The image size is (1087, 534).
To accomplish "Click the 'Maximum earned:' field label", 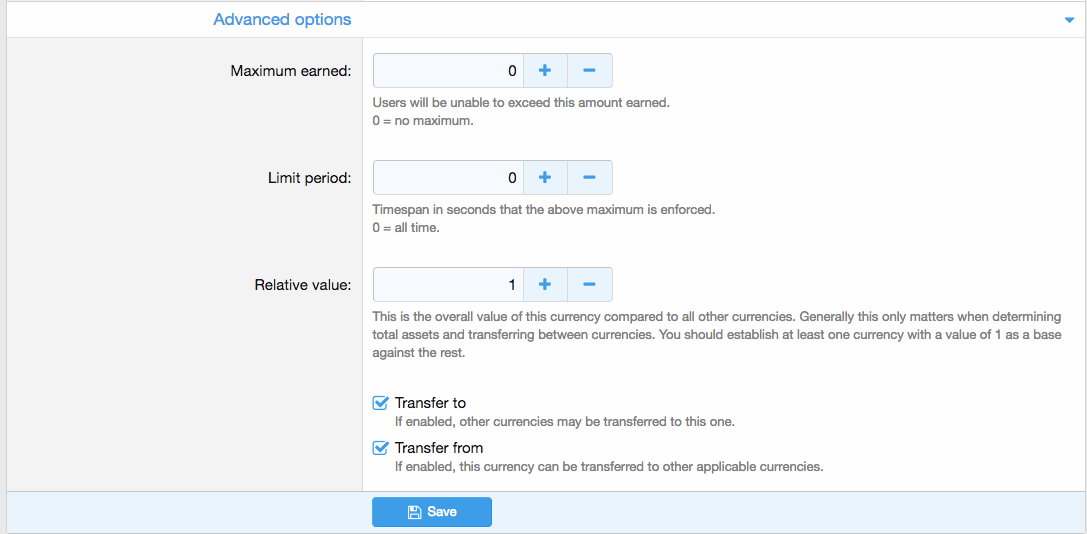I will tap(290, 71).
